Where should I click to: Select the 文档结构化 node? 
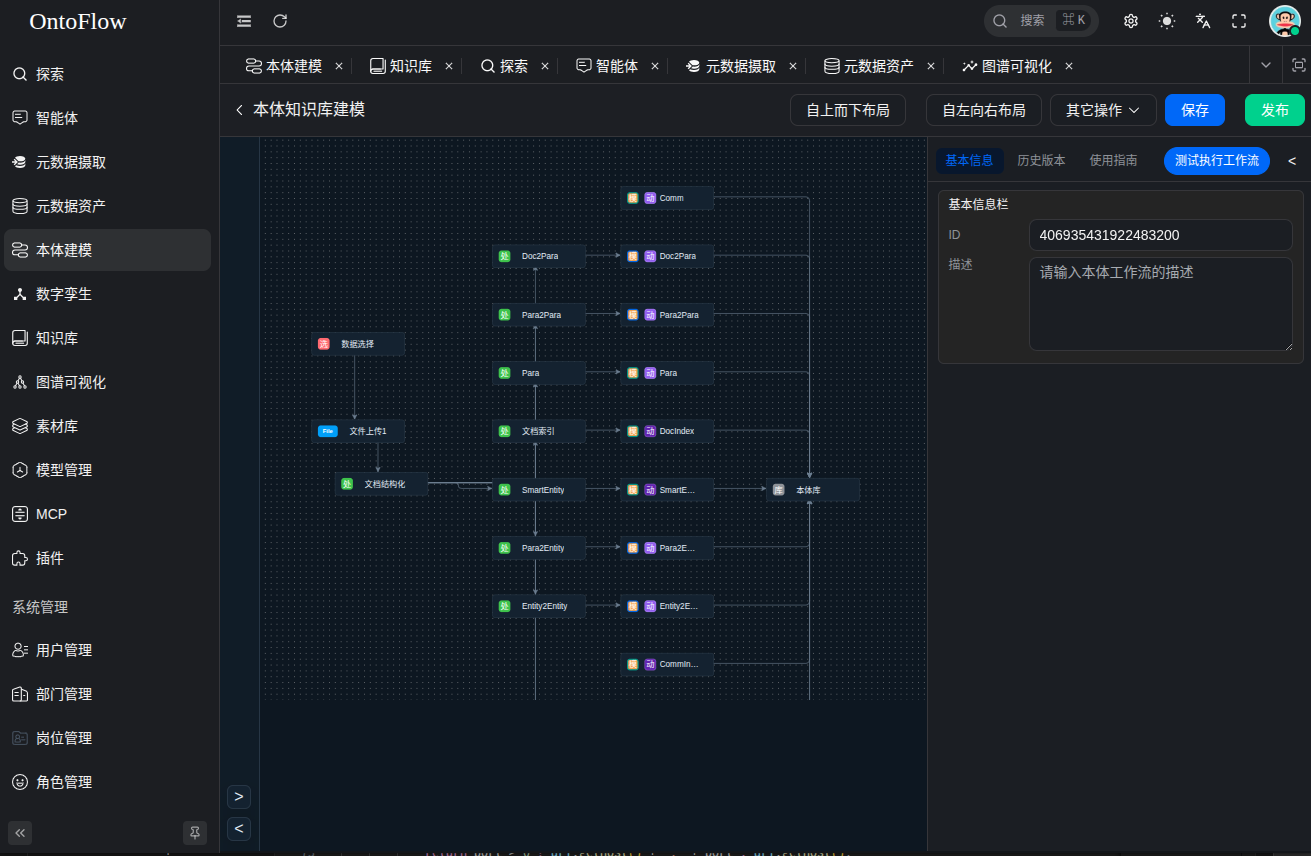pos(382,484)
